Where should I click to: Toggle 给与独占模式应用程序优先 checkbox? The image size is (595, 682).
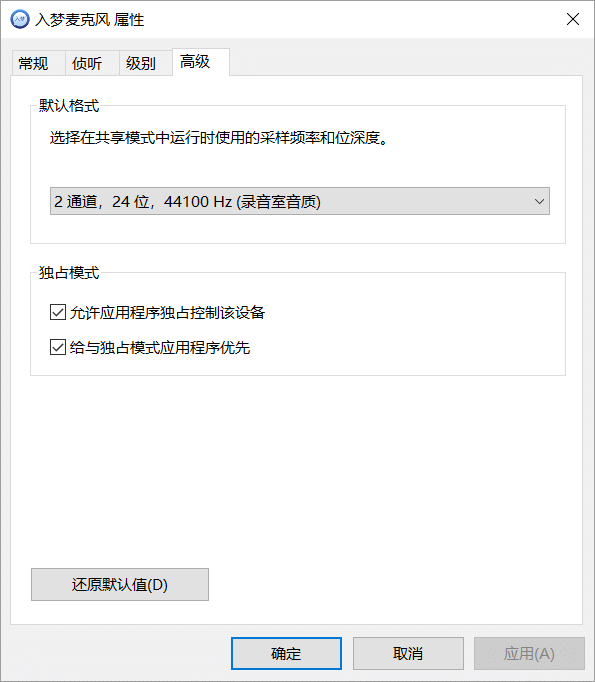tap(58, 347)
